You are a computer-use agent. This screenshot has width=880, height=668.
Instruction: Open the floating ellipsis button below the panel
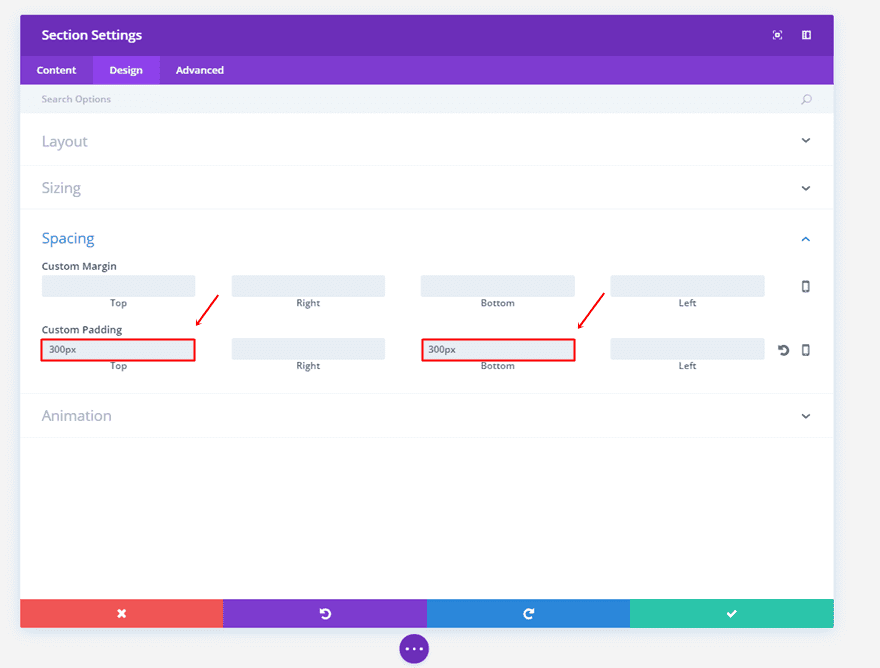click(x=414, y=649)
